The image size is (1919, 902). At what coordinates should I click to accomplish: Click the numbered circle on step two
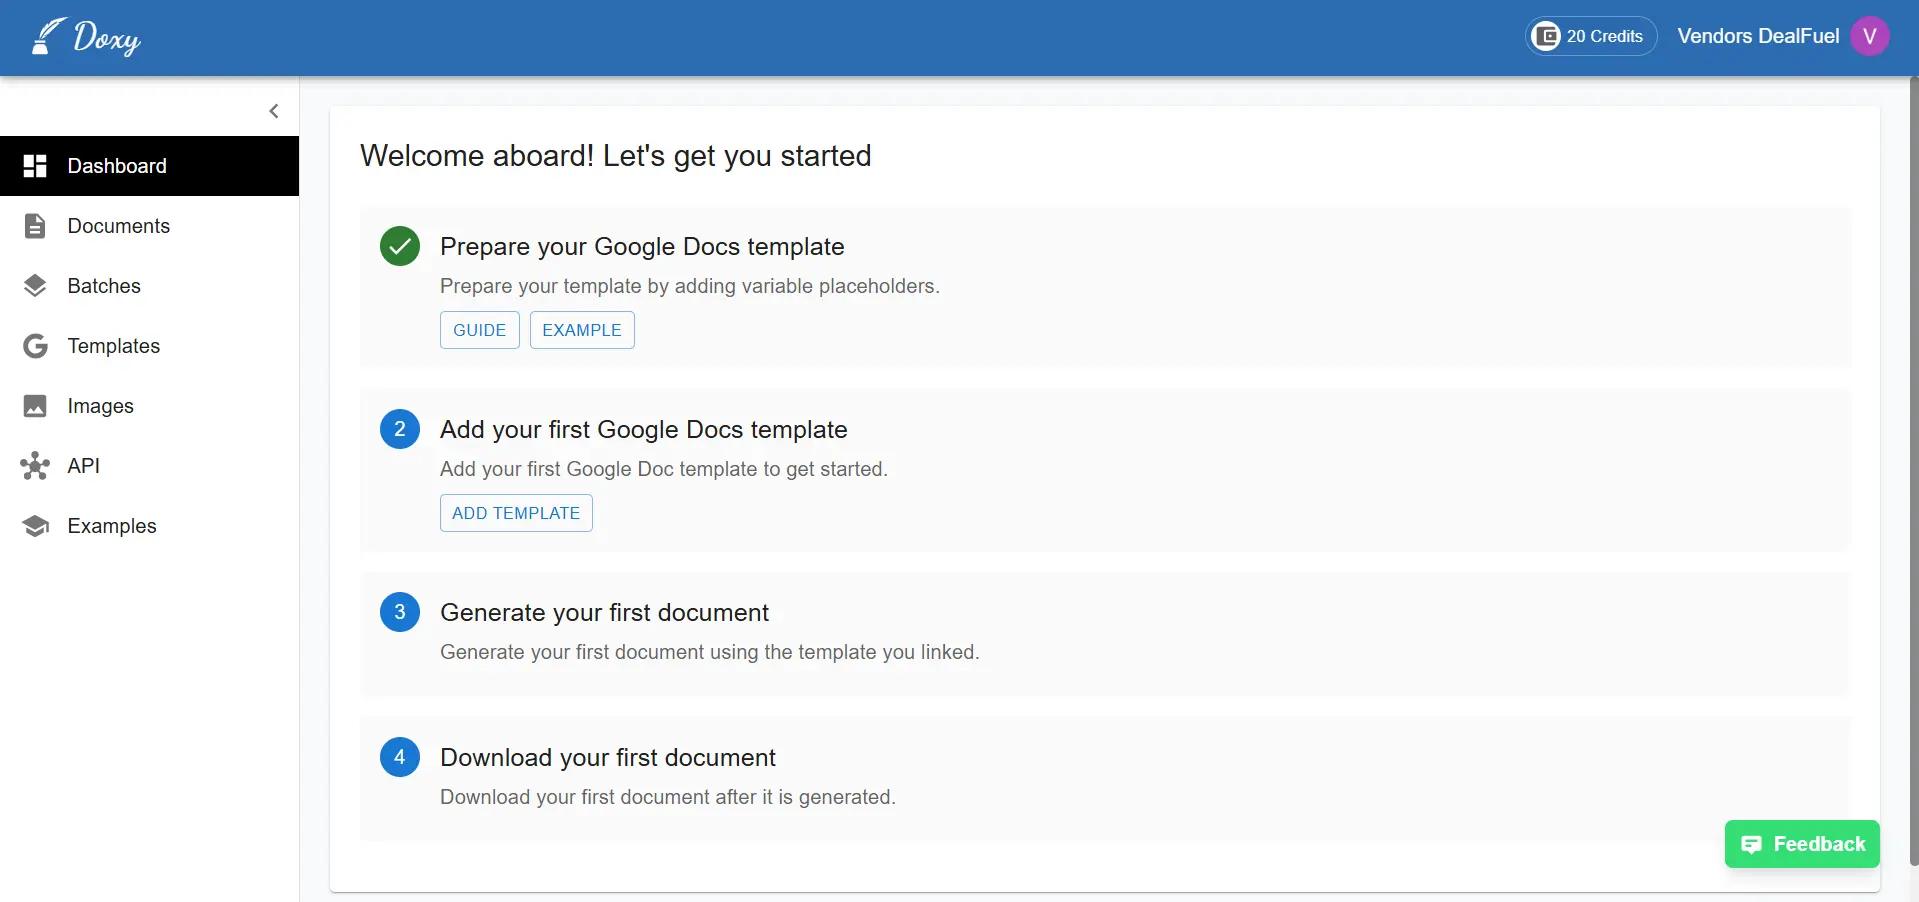click(x=400, y=429)
